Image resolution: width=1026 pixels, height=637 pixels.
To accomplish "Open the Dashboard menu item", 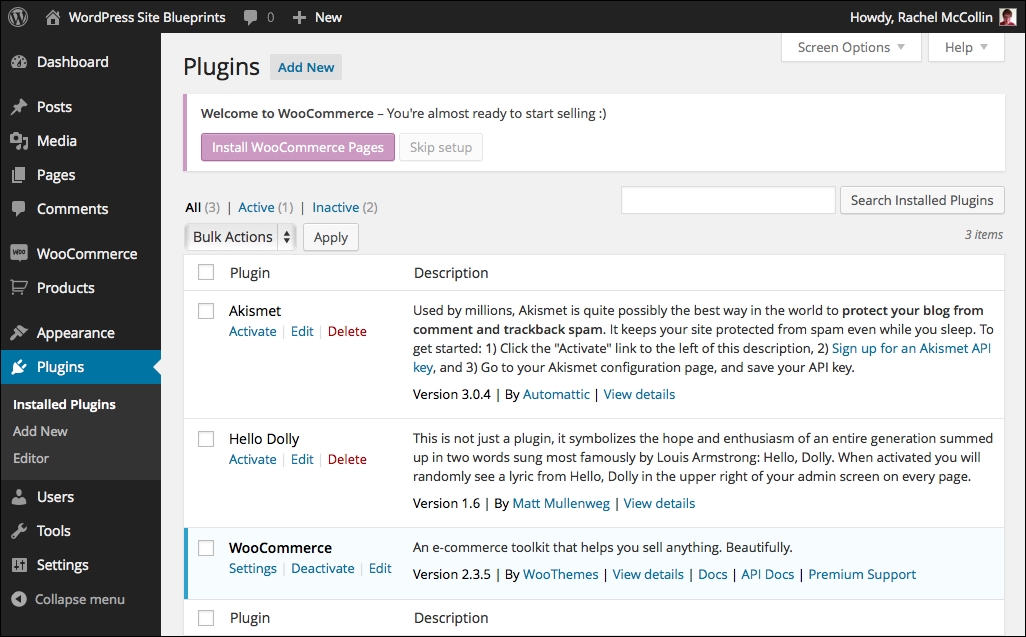I will [x=73, y=62].
